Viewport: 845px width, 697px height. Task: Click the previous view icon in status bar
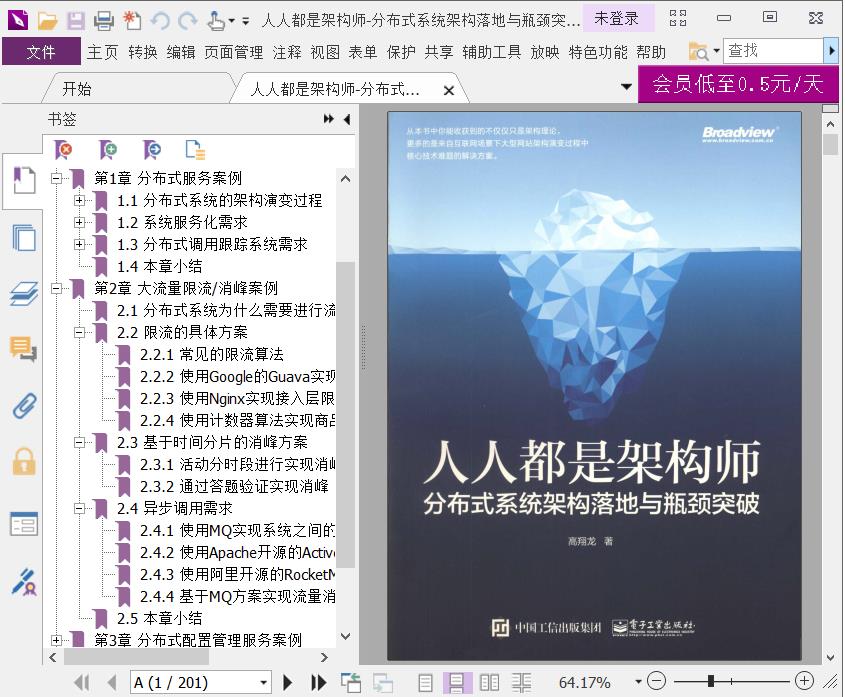click(351, 682)
